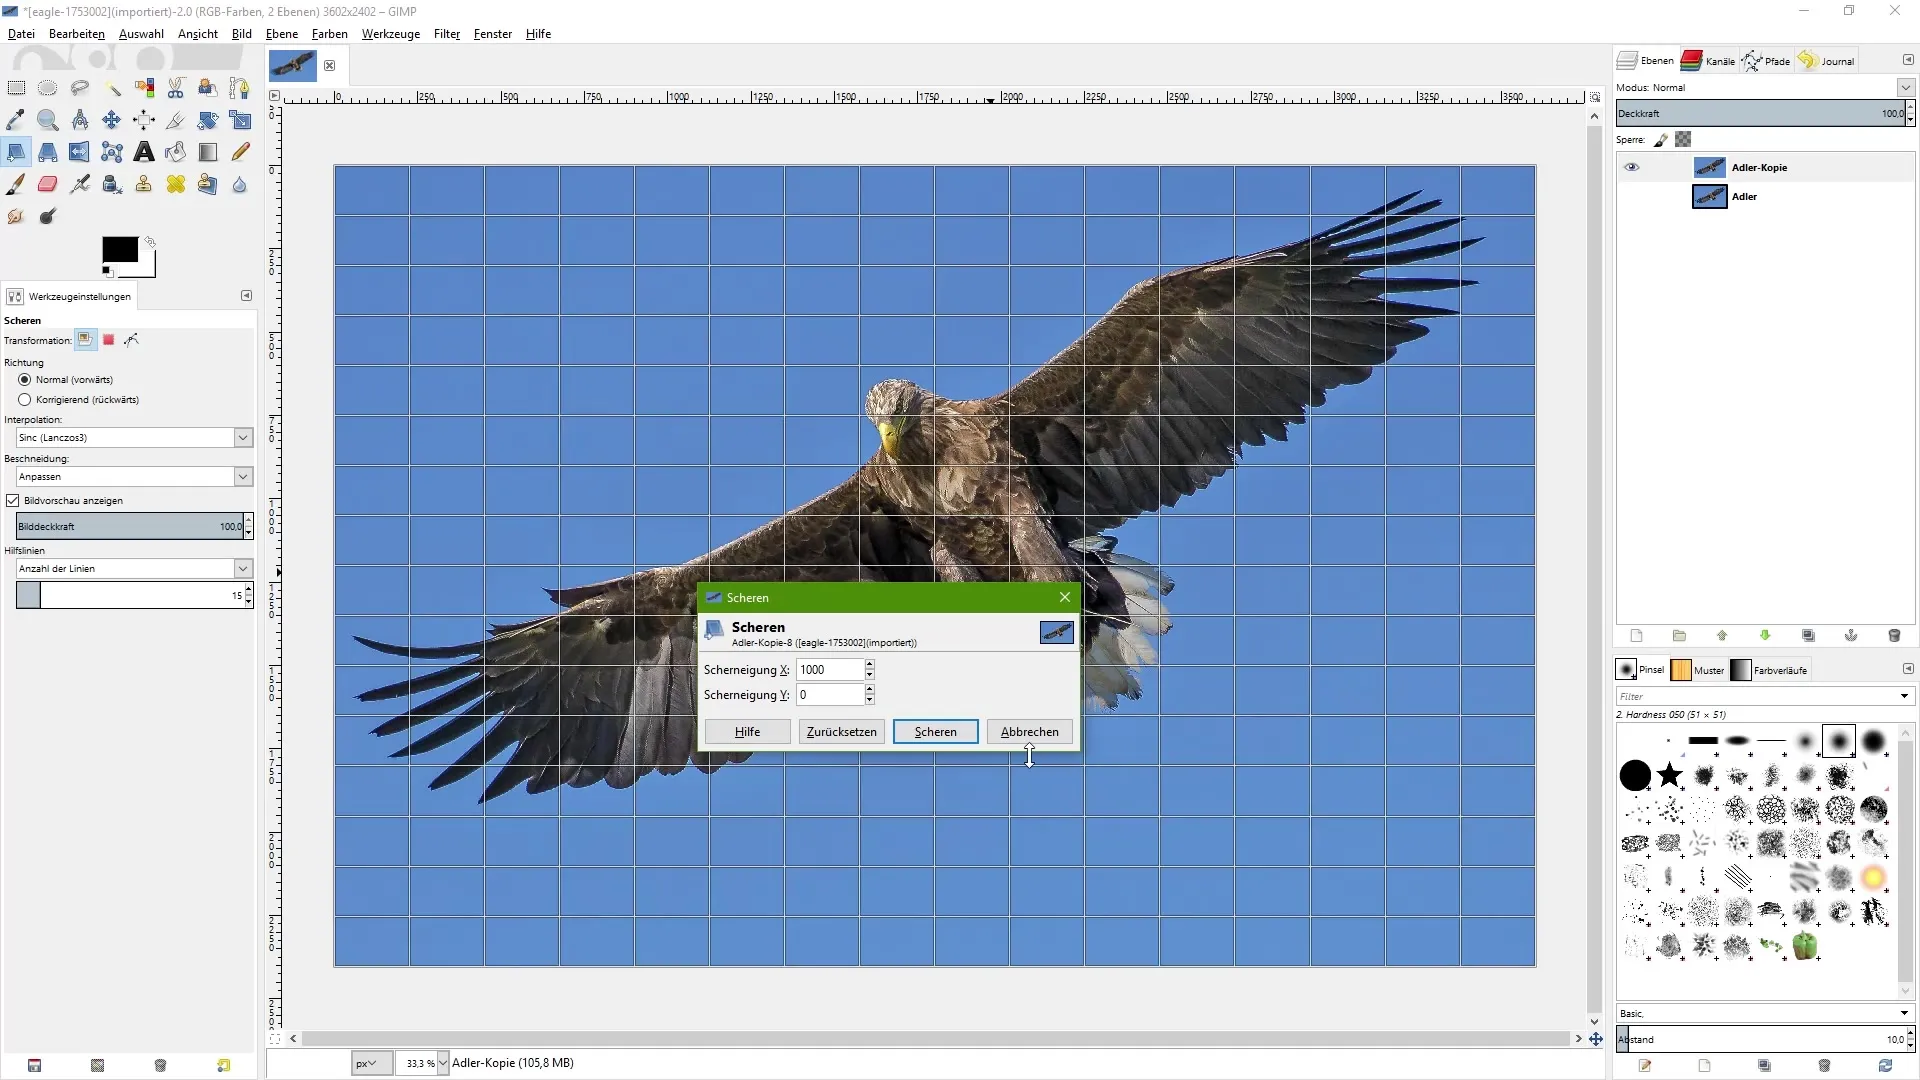Viewport: 1920px width, 1080px height.
Task: Select the Heal bandage tool
Action: 176,184
